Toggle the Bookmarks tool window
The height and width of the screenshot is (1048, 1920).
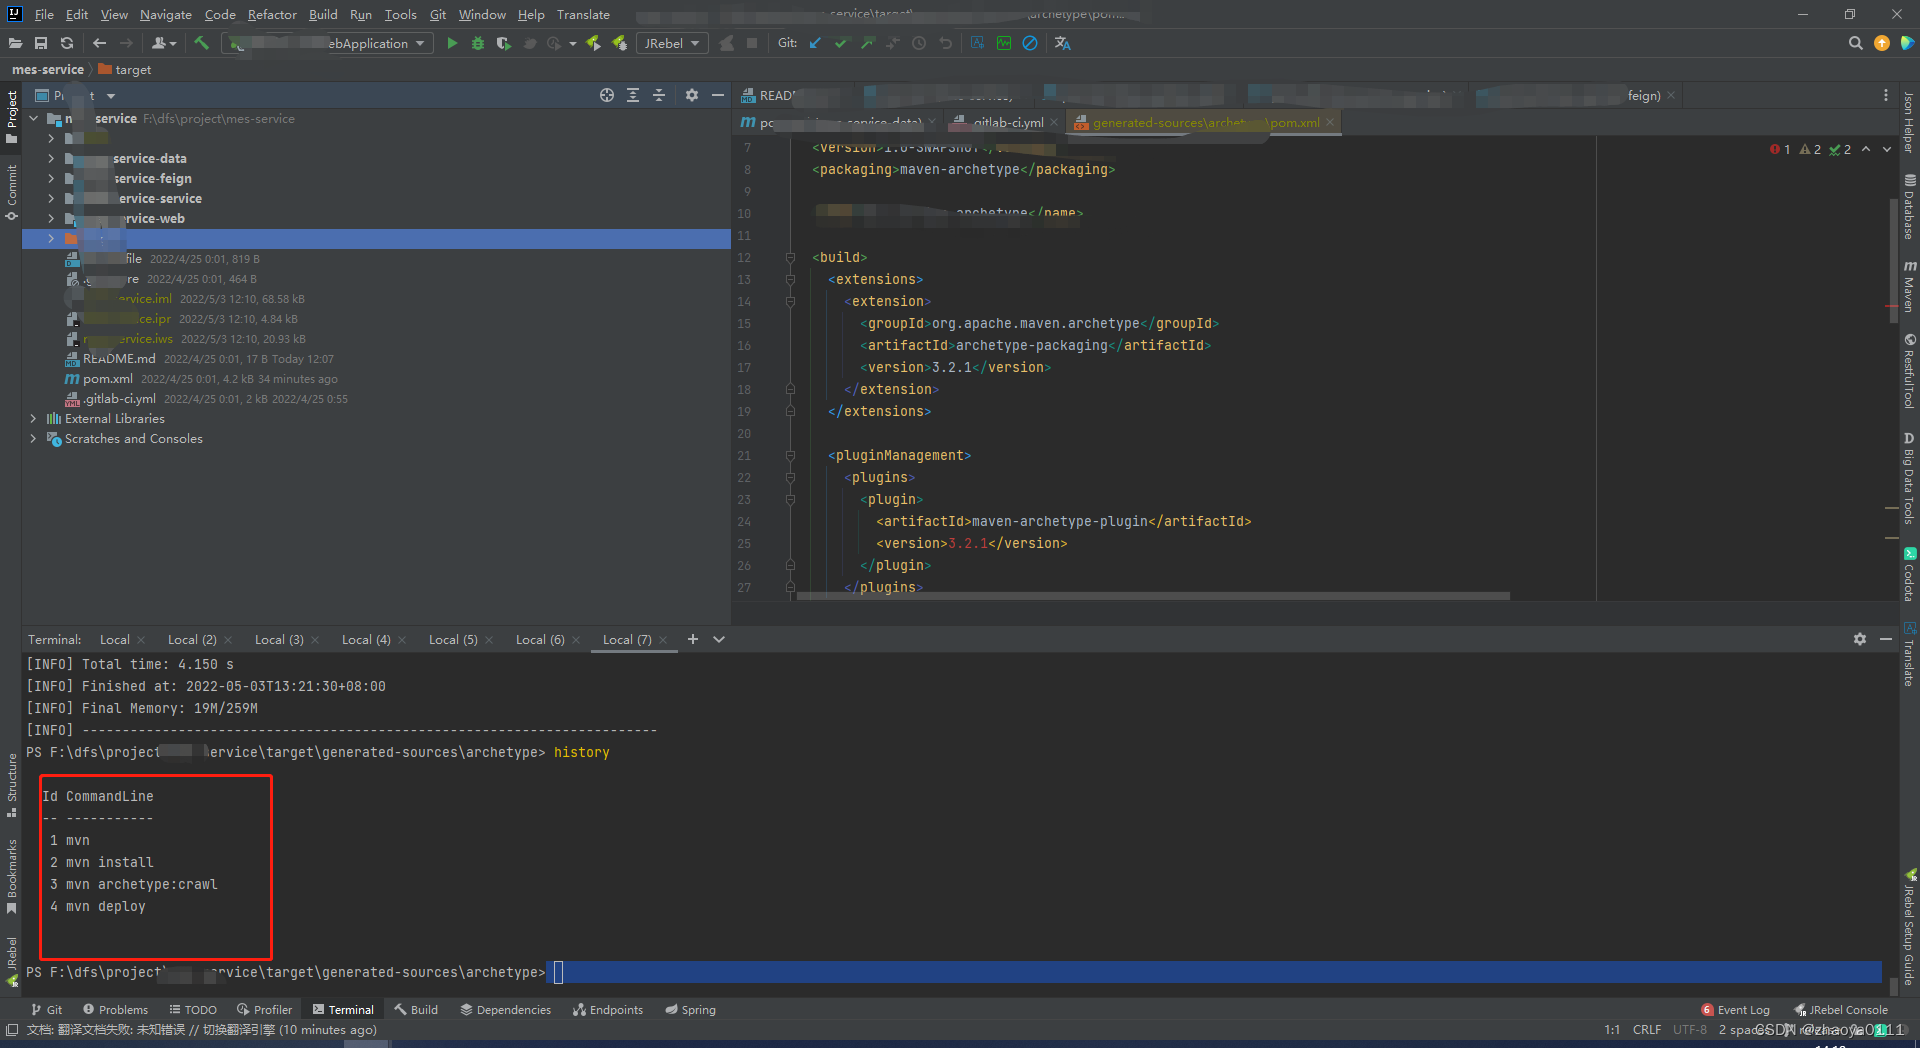pyautogui.click(x=11, y=876)
